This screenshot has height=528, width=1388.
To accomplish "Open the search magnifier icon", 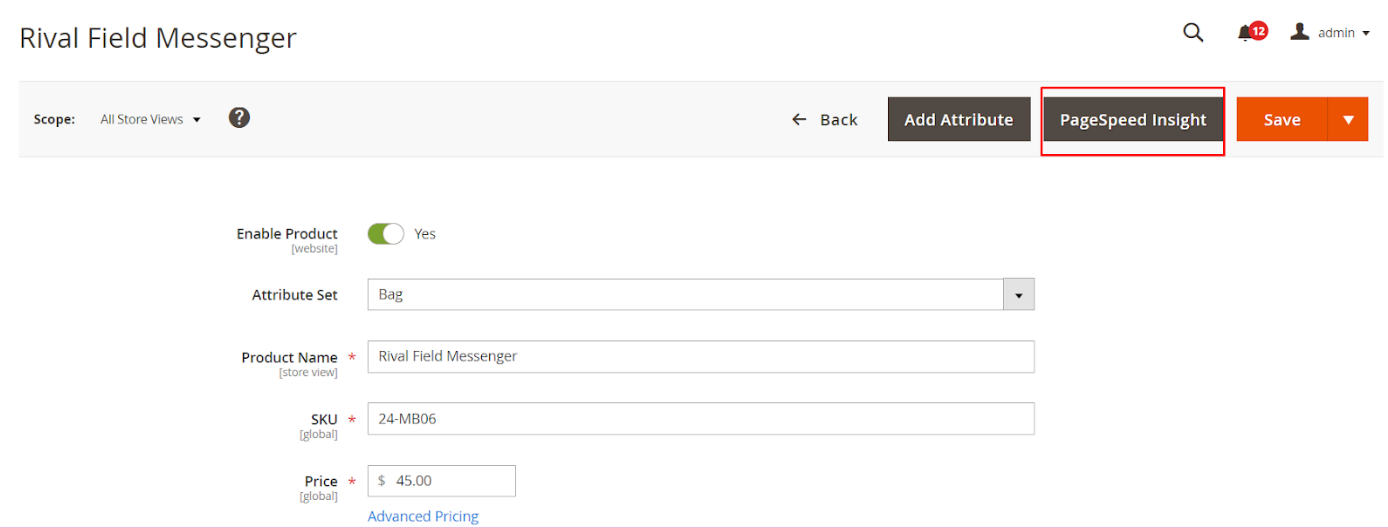I will 1193,33.
